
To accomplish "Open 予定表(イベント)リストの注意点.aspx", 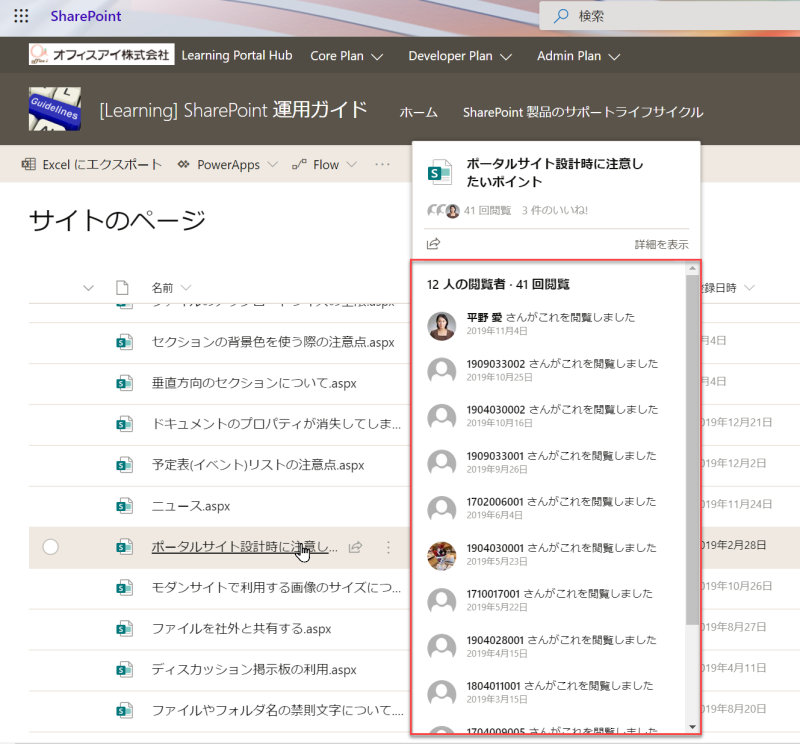I will [x=258, y=465].
